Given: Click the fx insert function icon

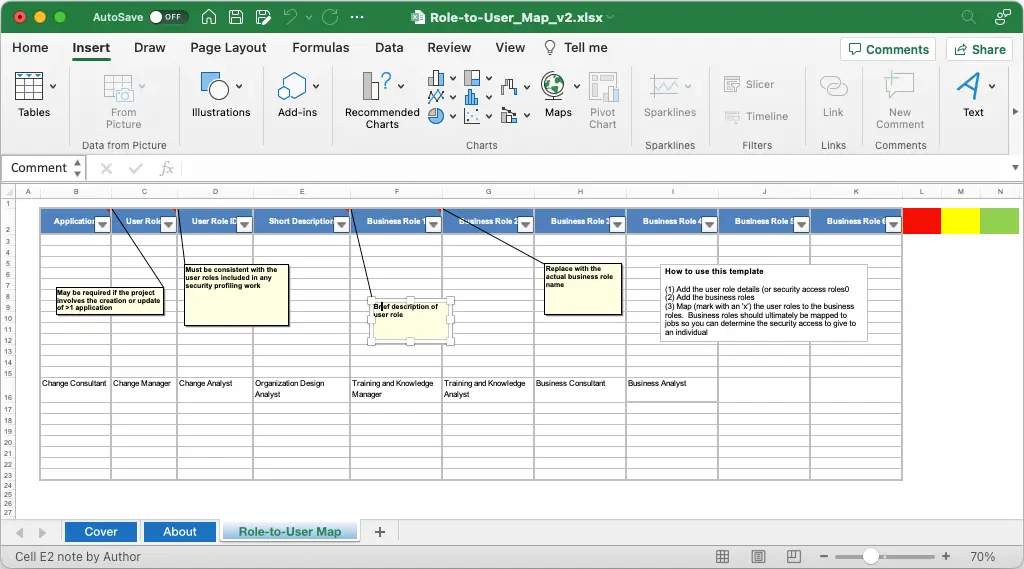Looking at the screenshot, I should coord(167,169).
